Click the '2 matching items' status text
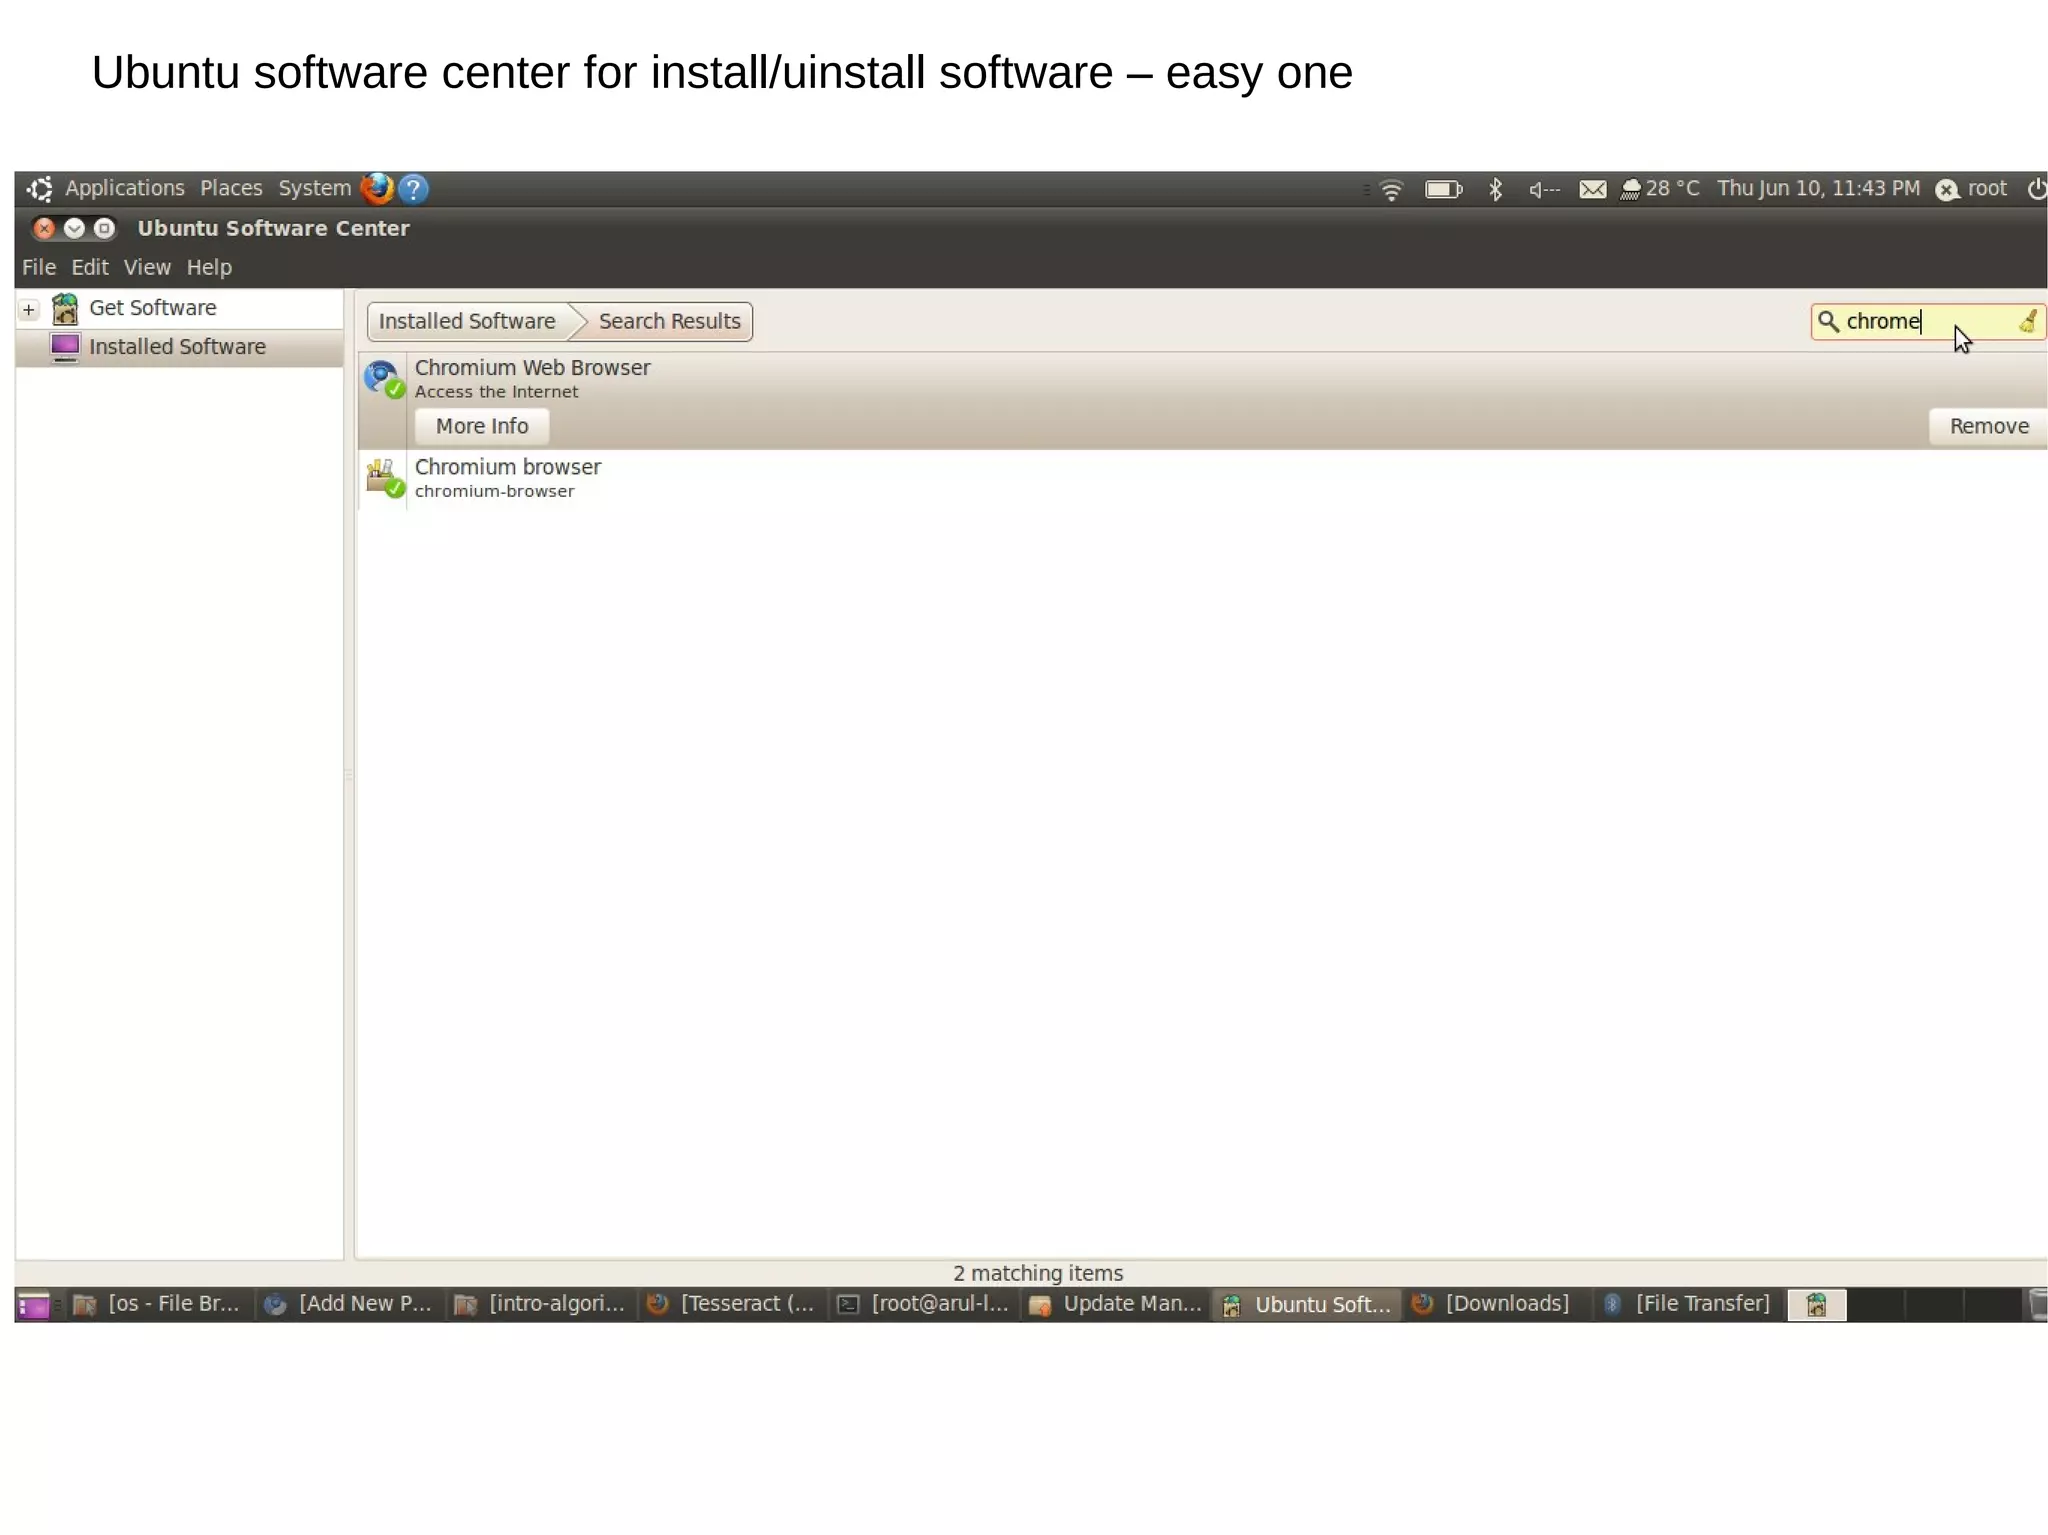The height and width of the screenshot is (1535, 2048). [x=1038, y=1273]
